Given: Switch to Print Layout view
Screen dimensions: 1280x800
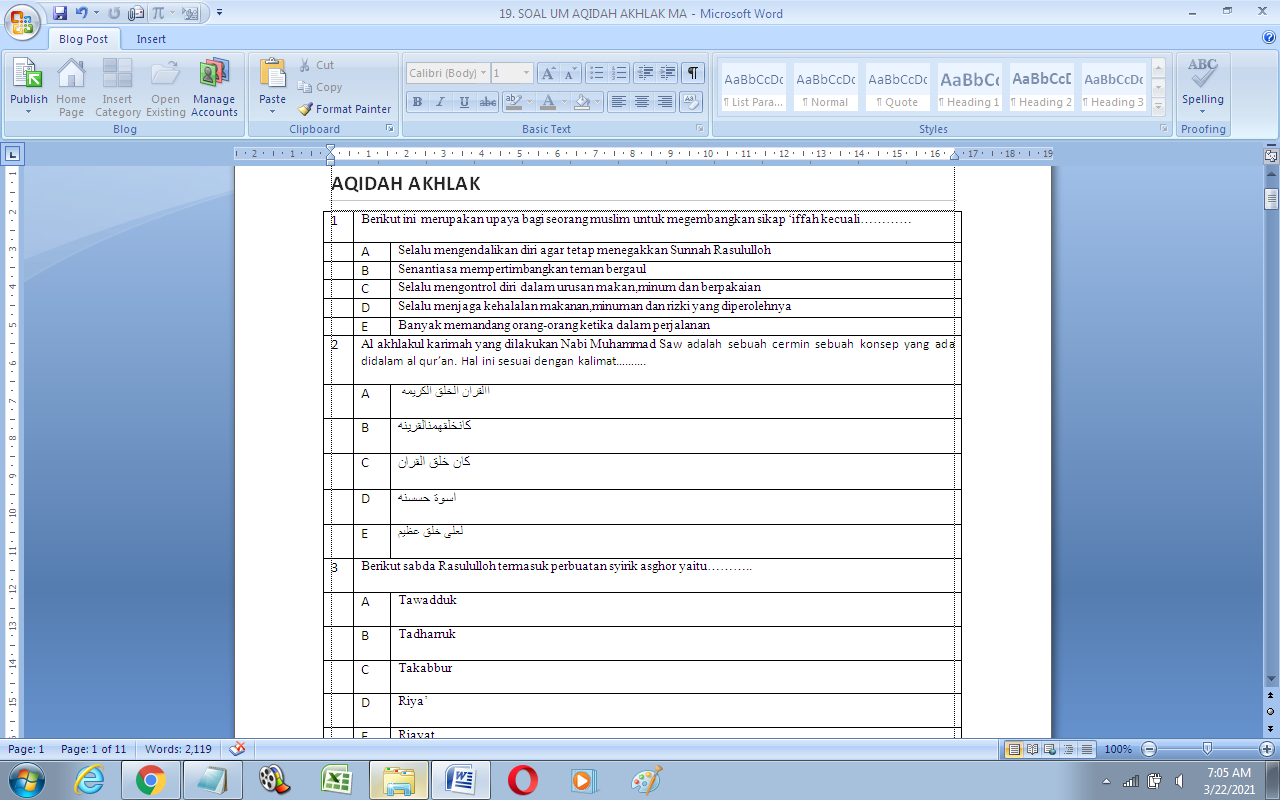Looking at the screenshot, I should pos(1014,749).
